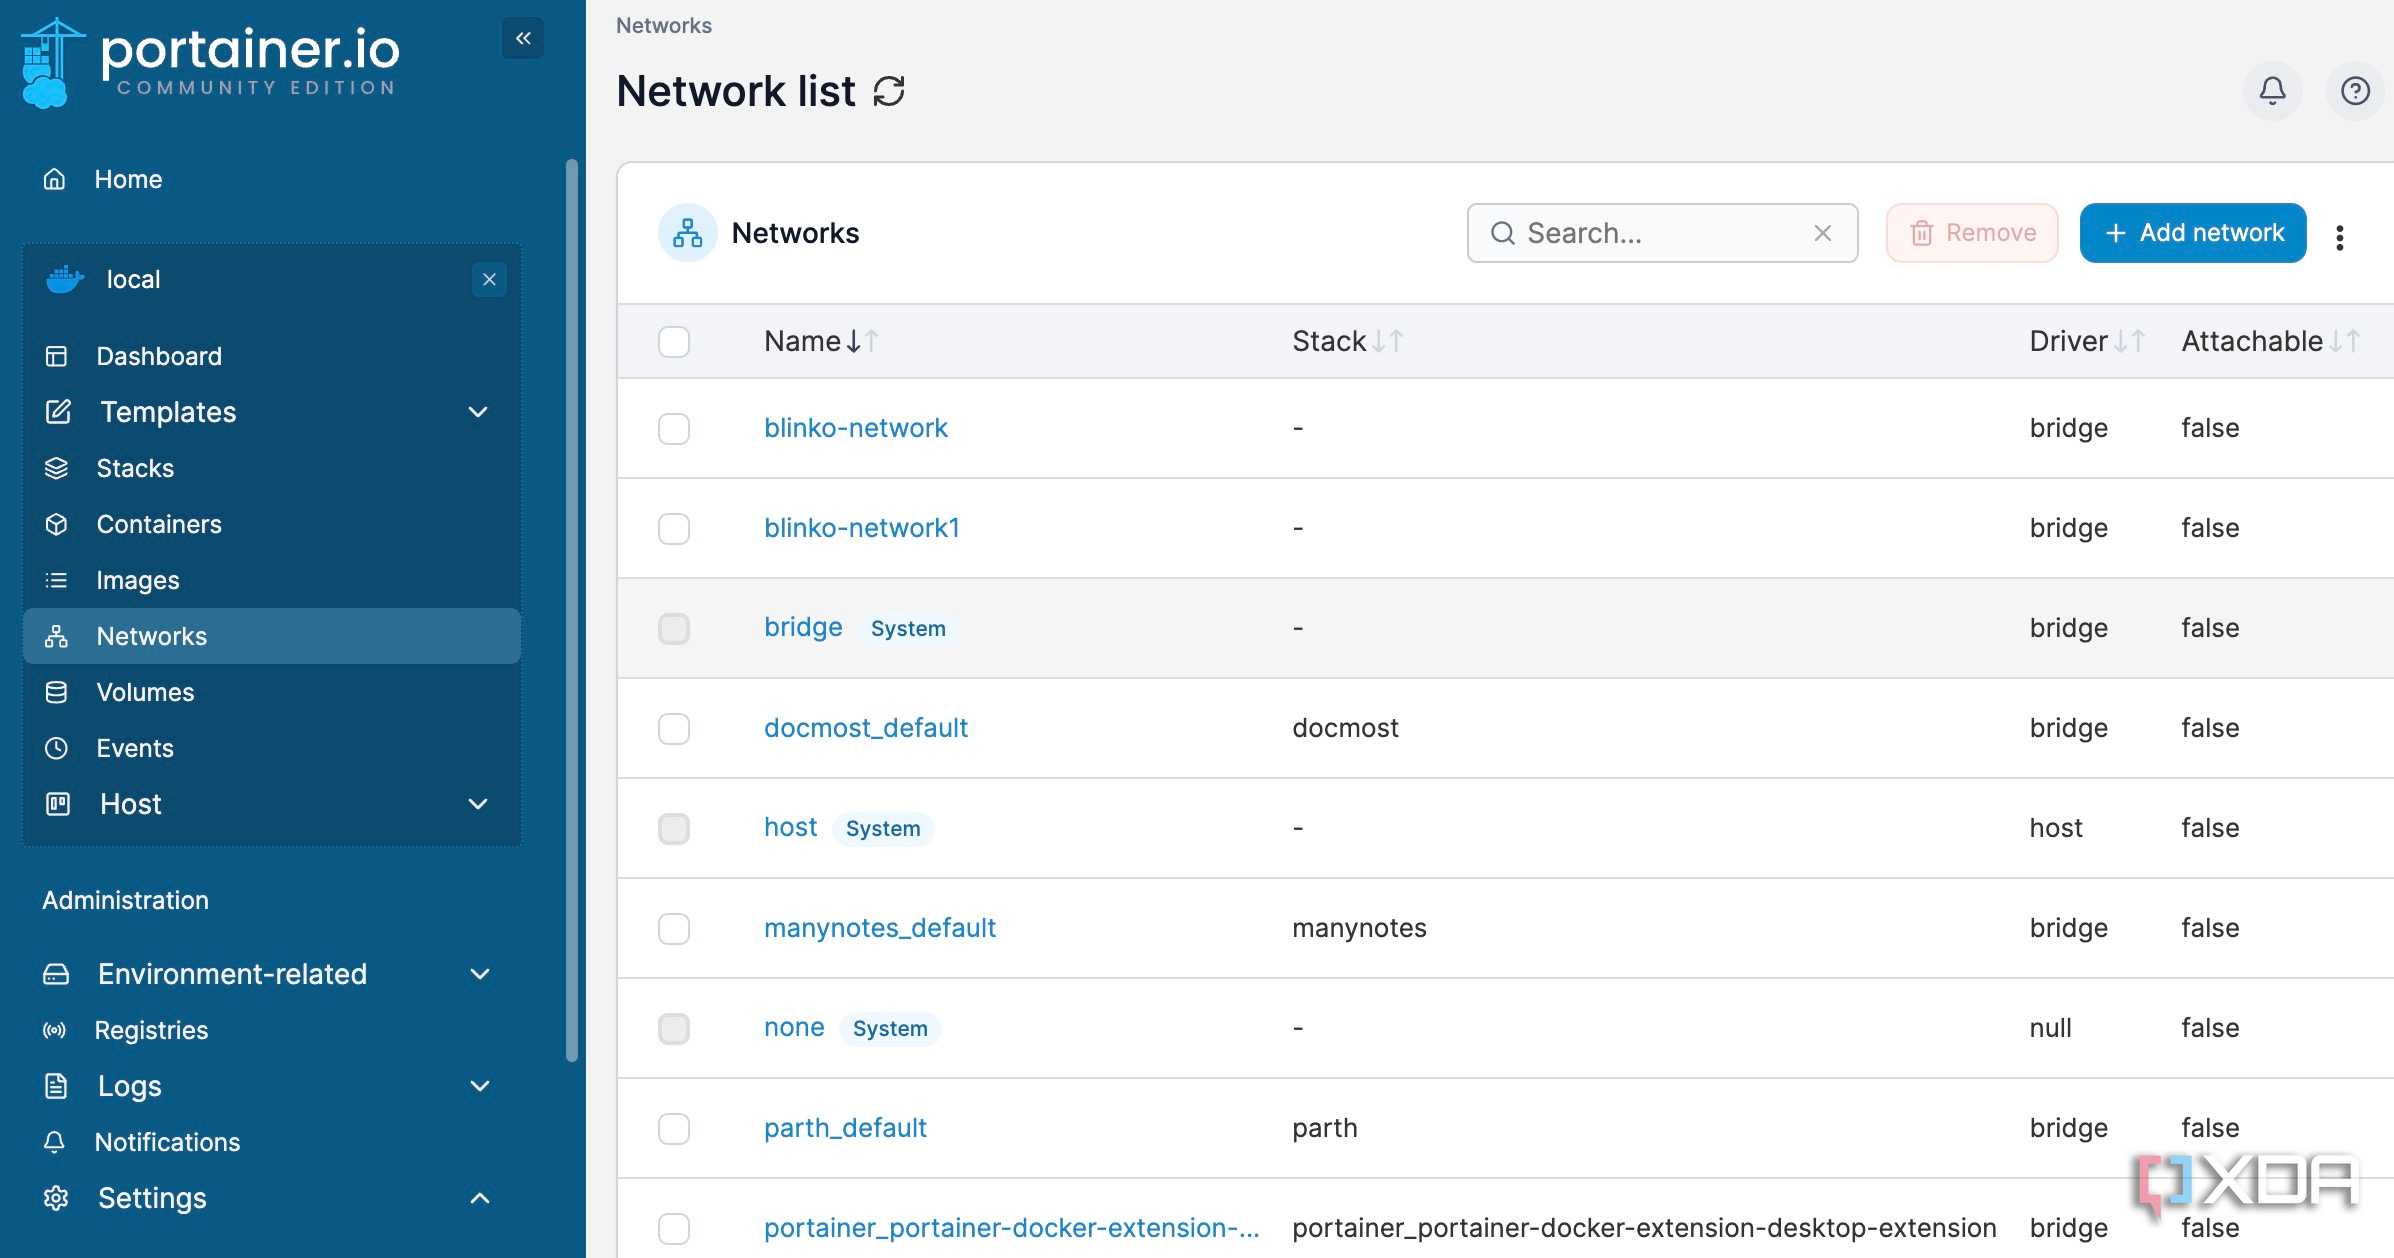This screenshot has width=2394, height=1258.
Task: Check the blinko-network row checkbox
Action: (674, 428)
